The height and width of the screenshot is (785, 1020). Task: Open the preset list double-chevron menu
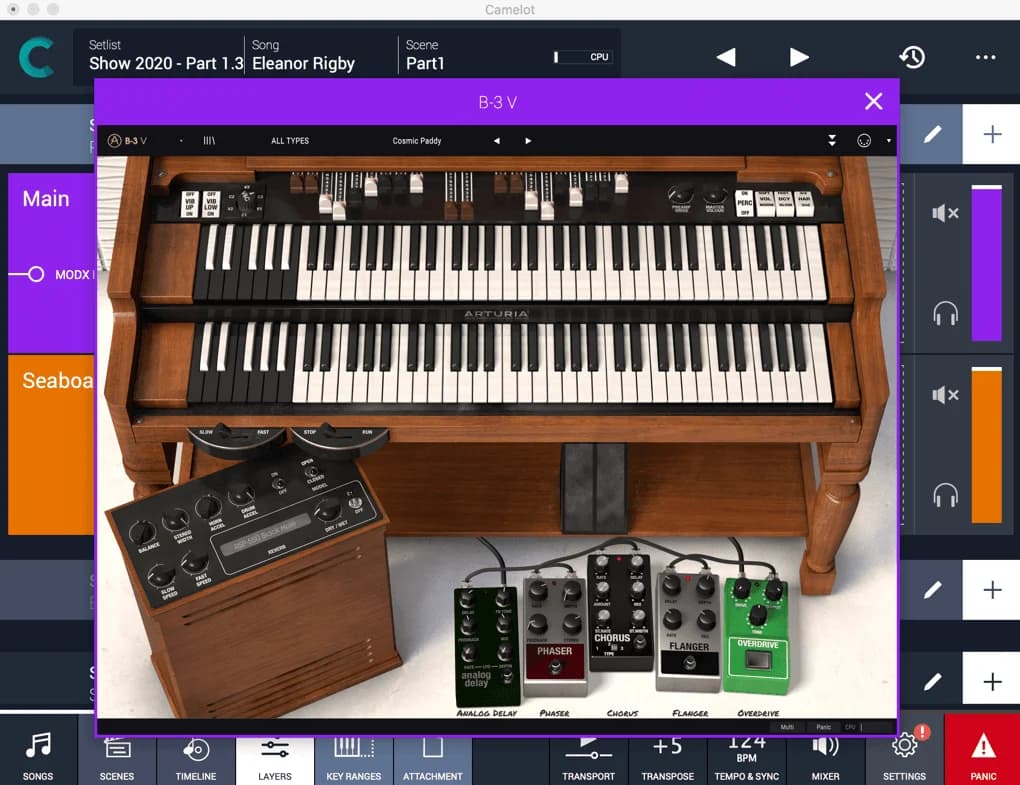[831, 140]
